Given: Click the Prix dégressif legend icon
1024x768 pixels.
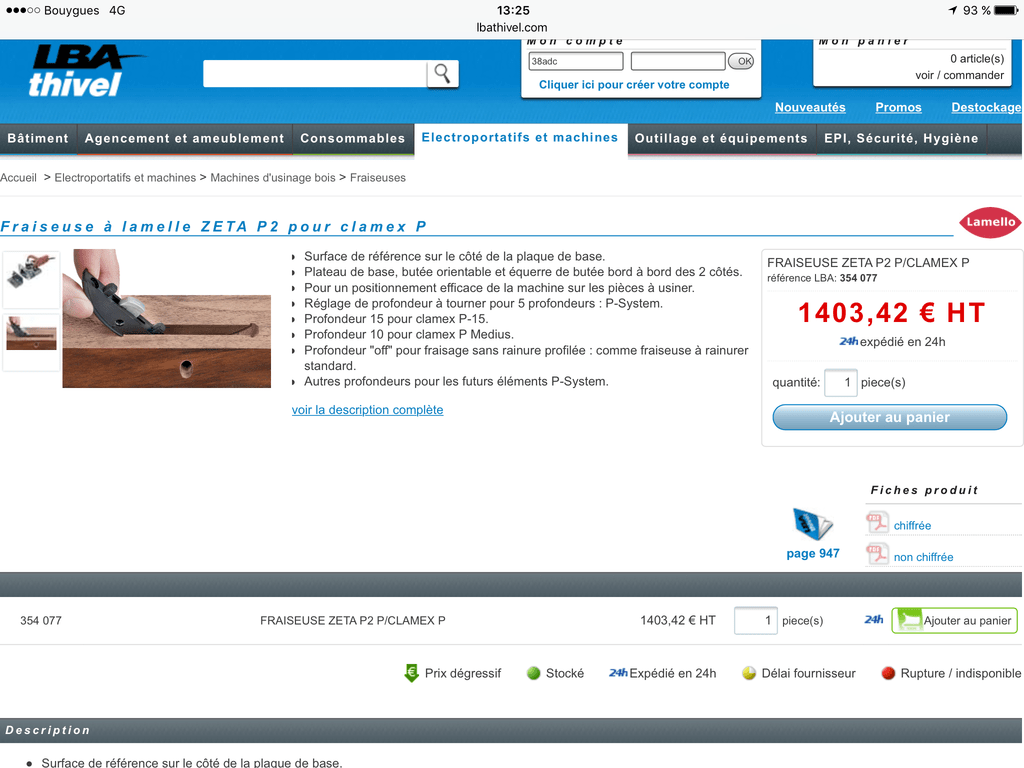Looking at the screenshot, I should [411, 673].
